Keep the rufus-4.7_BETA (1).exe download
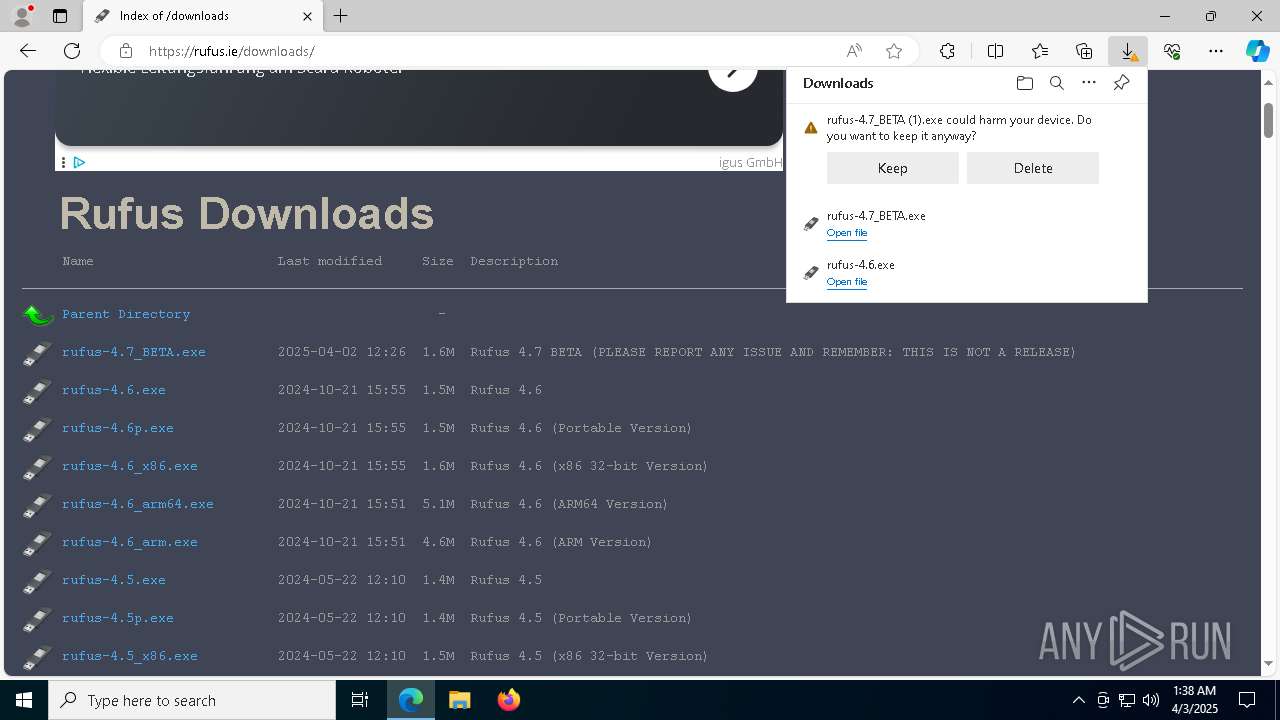1280x720 pixels. (x=892, y=168)
